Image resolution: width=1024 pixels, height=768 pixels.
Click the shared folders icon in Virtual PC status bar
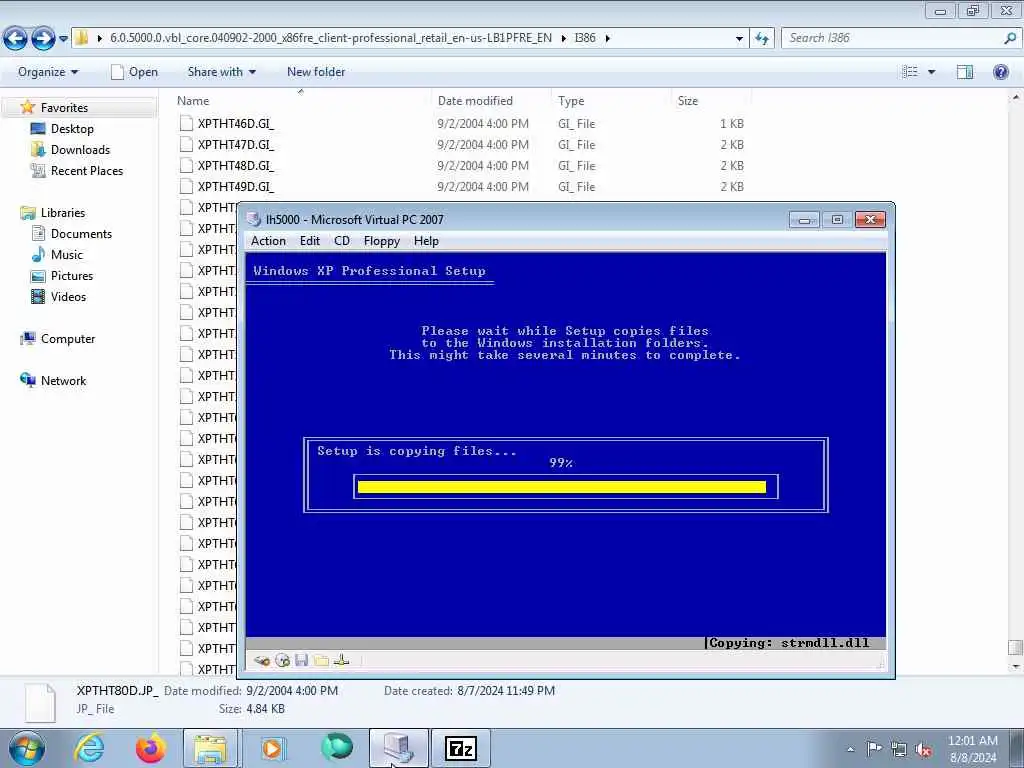pyautogui.click(x=321, y=660)
